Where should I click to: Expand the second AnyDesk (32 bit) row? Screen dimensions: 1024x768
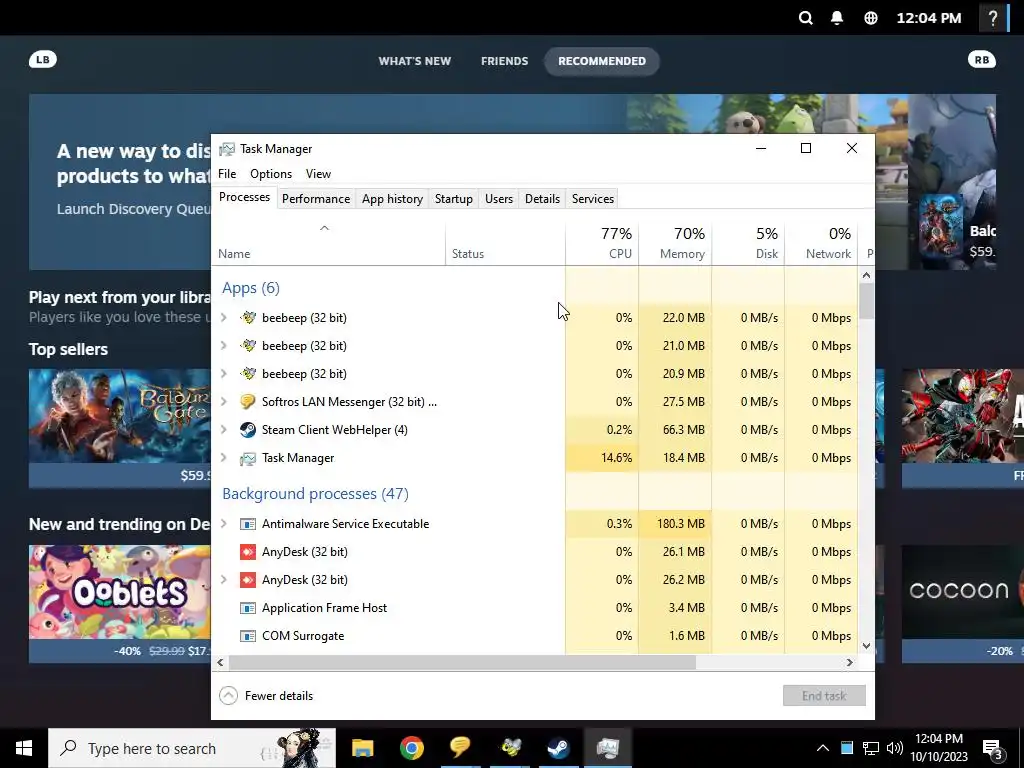(x=224, y=580)
